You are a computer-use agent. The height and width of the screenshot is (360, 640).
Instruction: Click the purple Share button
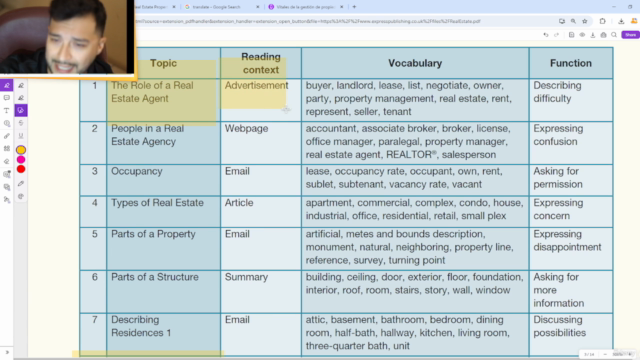click(x=631, y=35)
